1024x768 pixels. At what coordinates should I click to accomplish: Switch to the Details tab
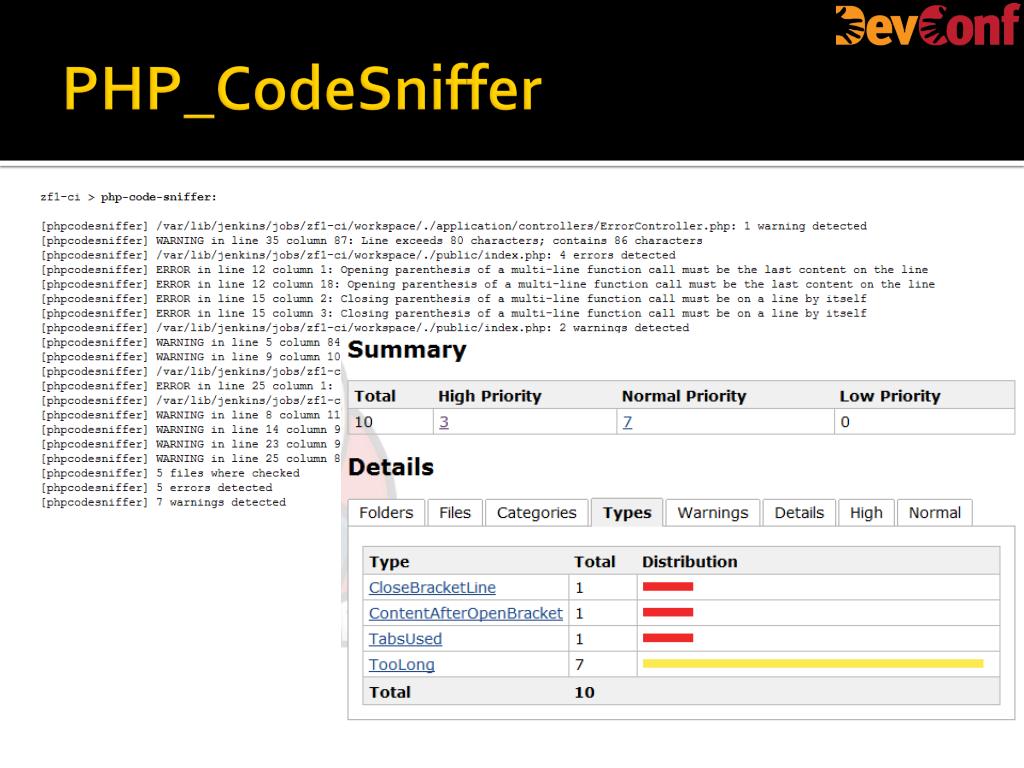pyautogui.click(x=799, y=513)
